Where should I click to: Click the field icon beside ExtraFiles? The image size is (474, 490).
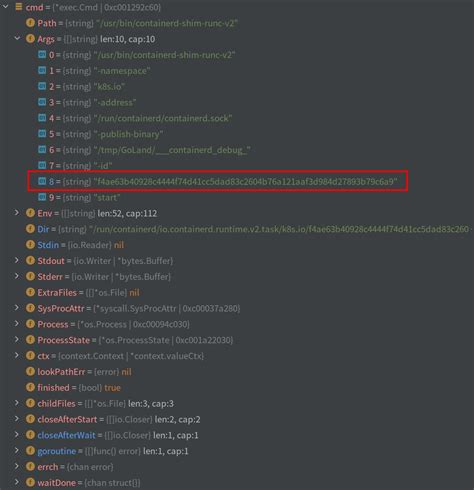pyautogui.click(x=30, y=292)
